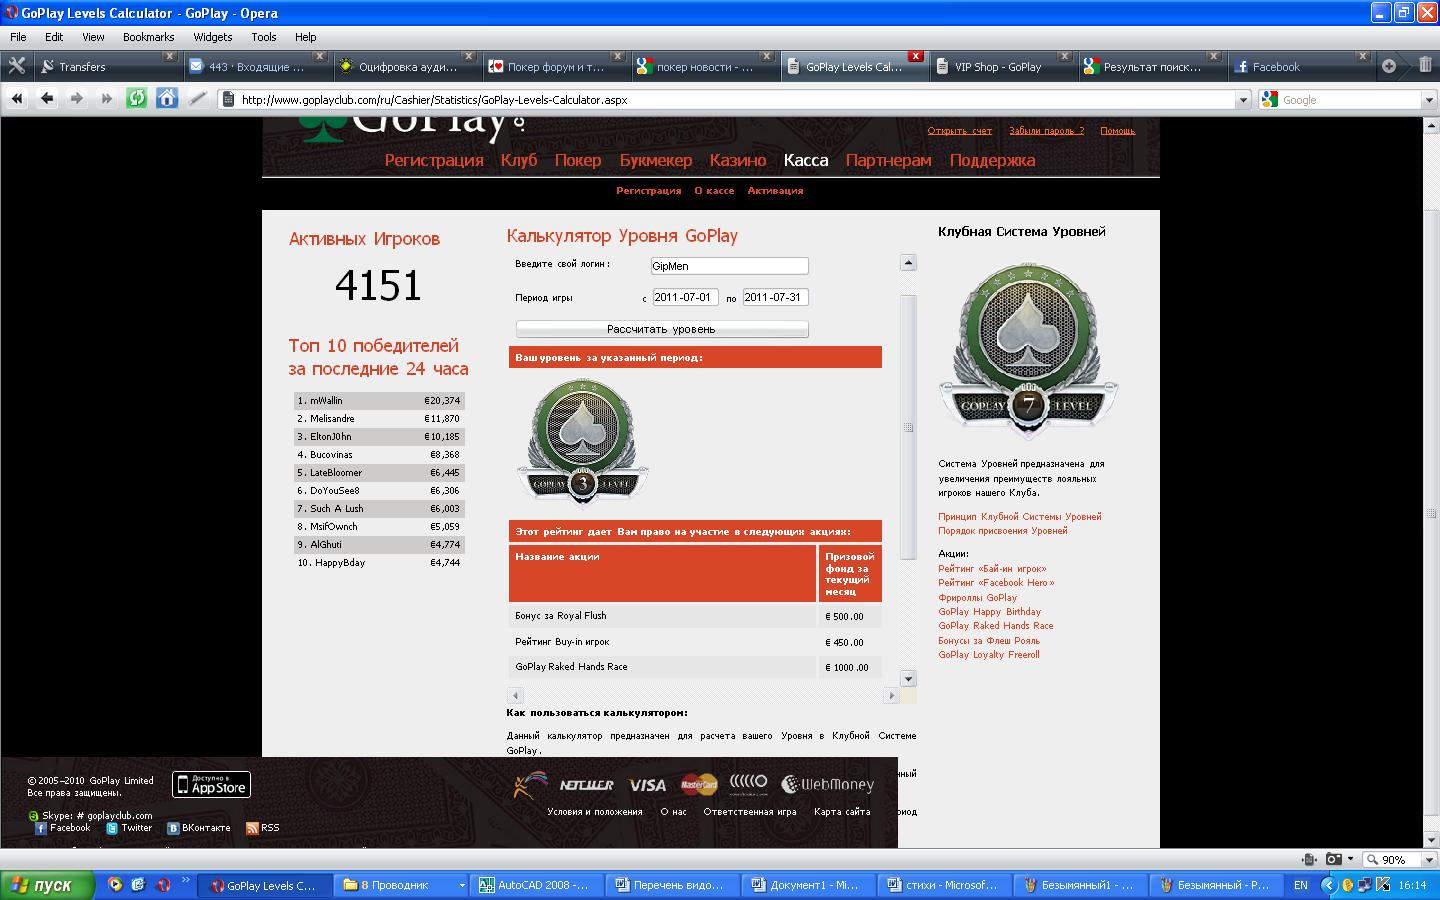Toggle the Opera panels sidebar icon
Image resolution: width=1440 pixels, height=900 pixels.
[x=17, y=66]
